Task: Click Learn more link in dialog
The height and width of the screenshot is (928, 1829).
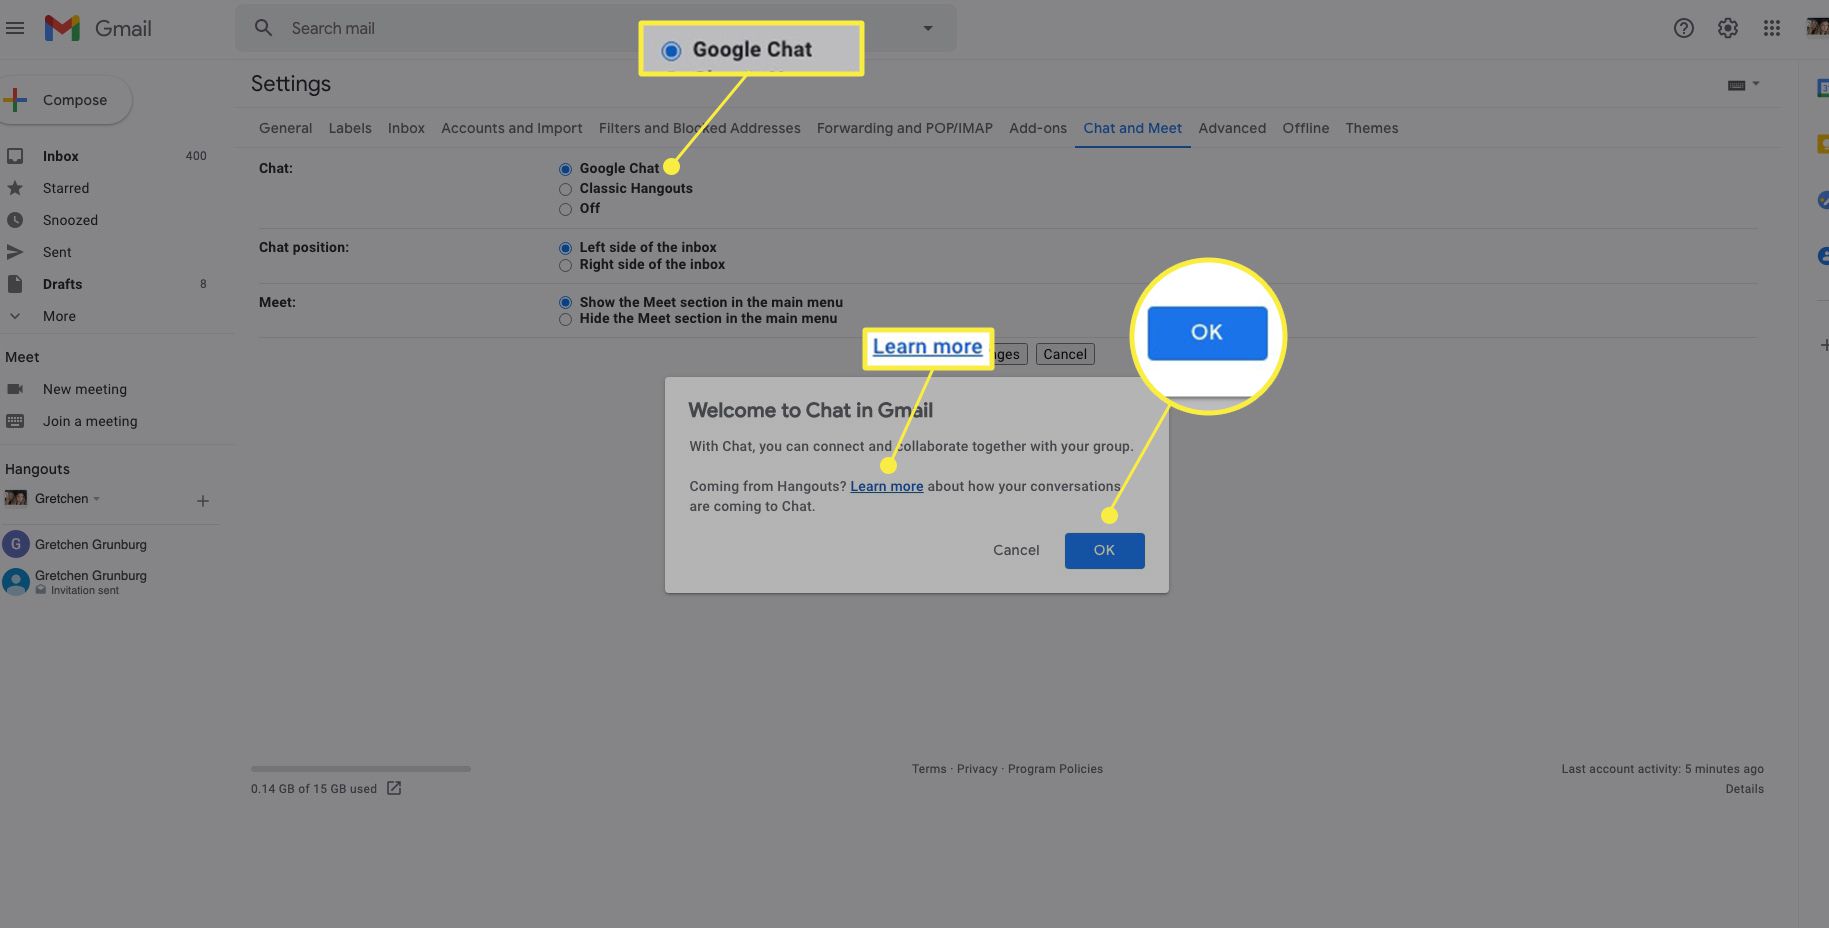Action: (886, 486)
